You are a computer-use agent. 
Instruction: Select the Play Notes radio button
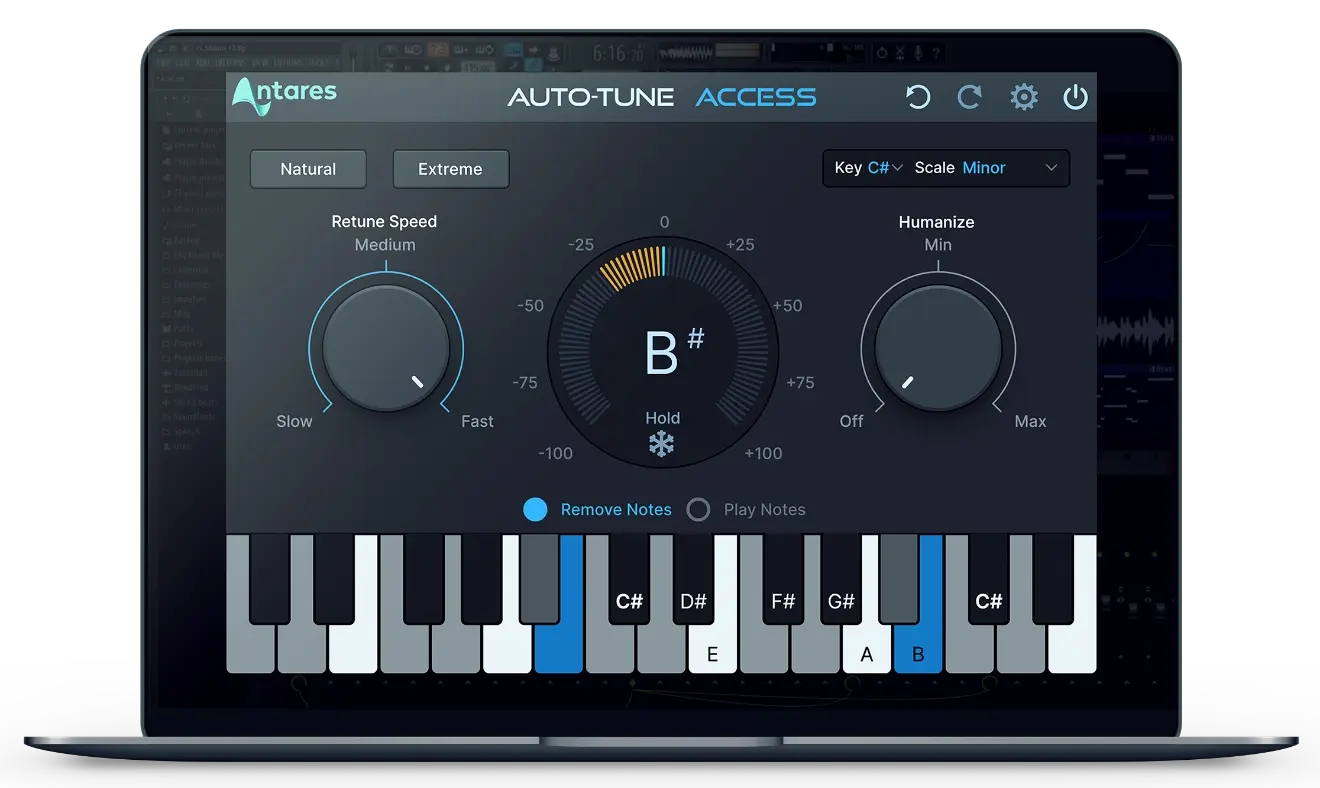pos(698,510)
